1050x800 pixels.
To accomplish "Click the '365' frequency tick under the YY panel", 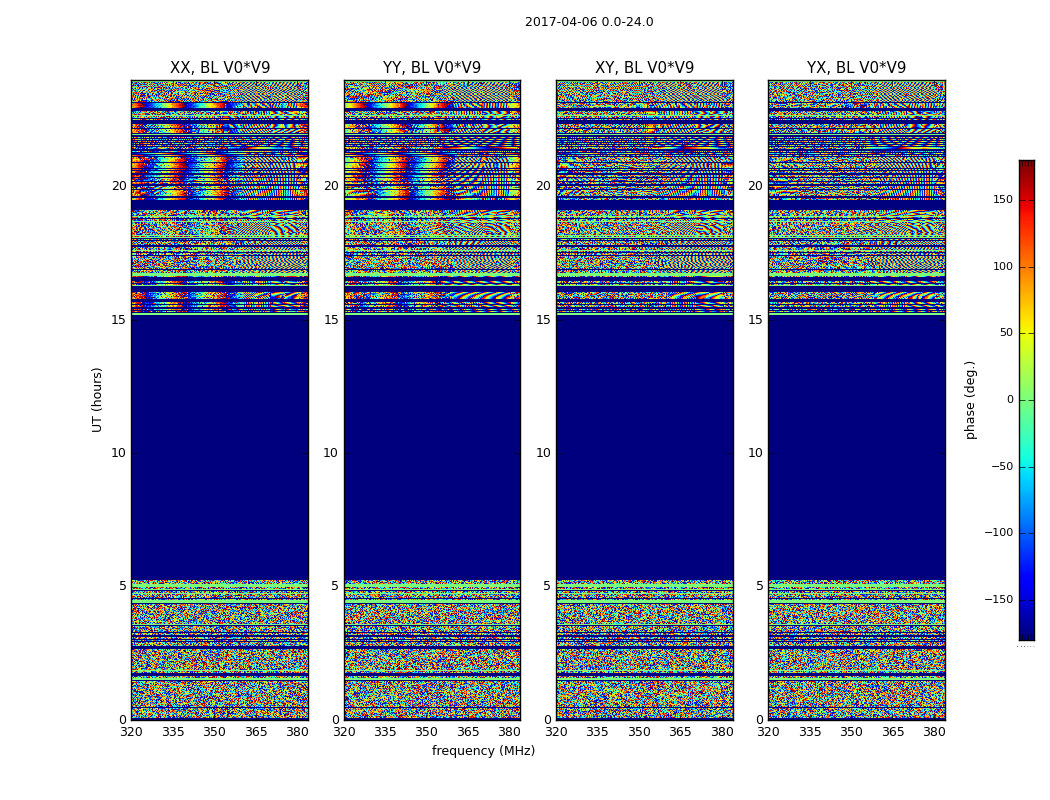I will pos(468,732).
